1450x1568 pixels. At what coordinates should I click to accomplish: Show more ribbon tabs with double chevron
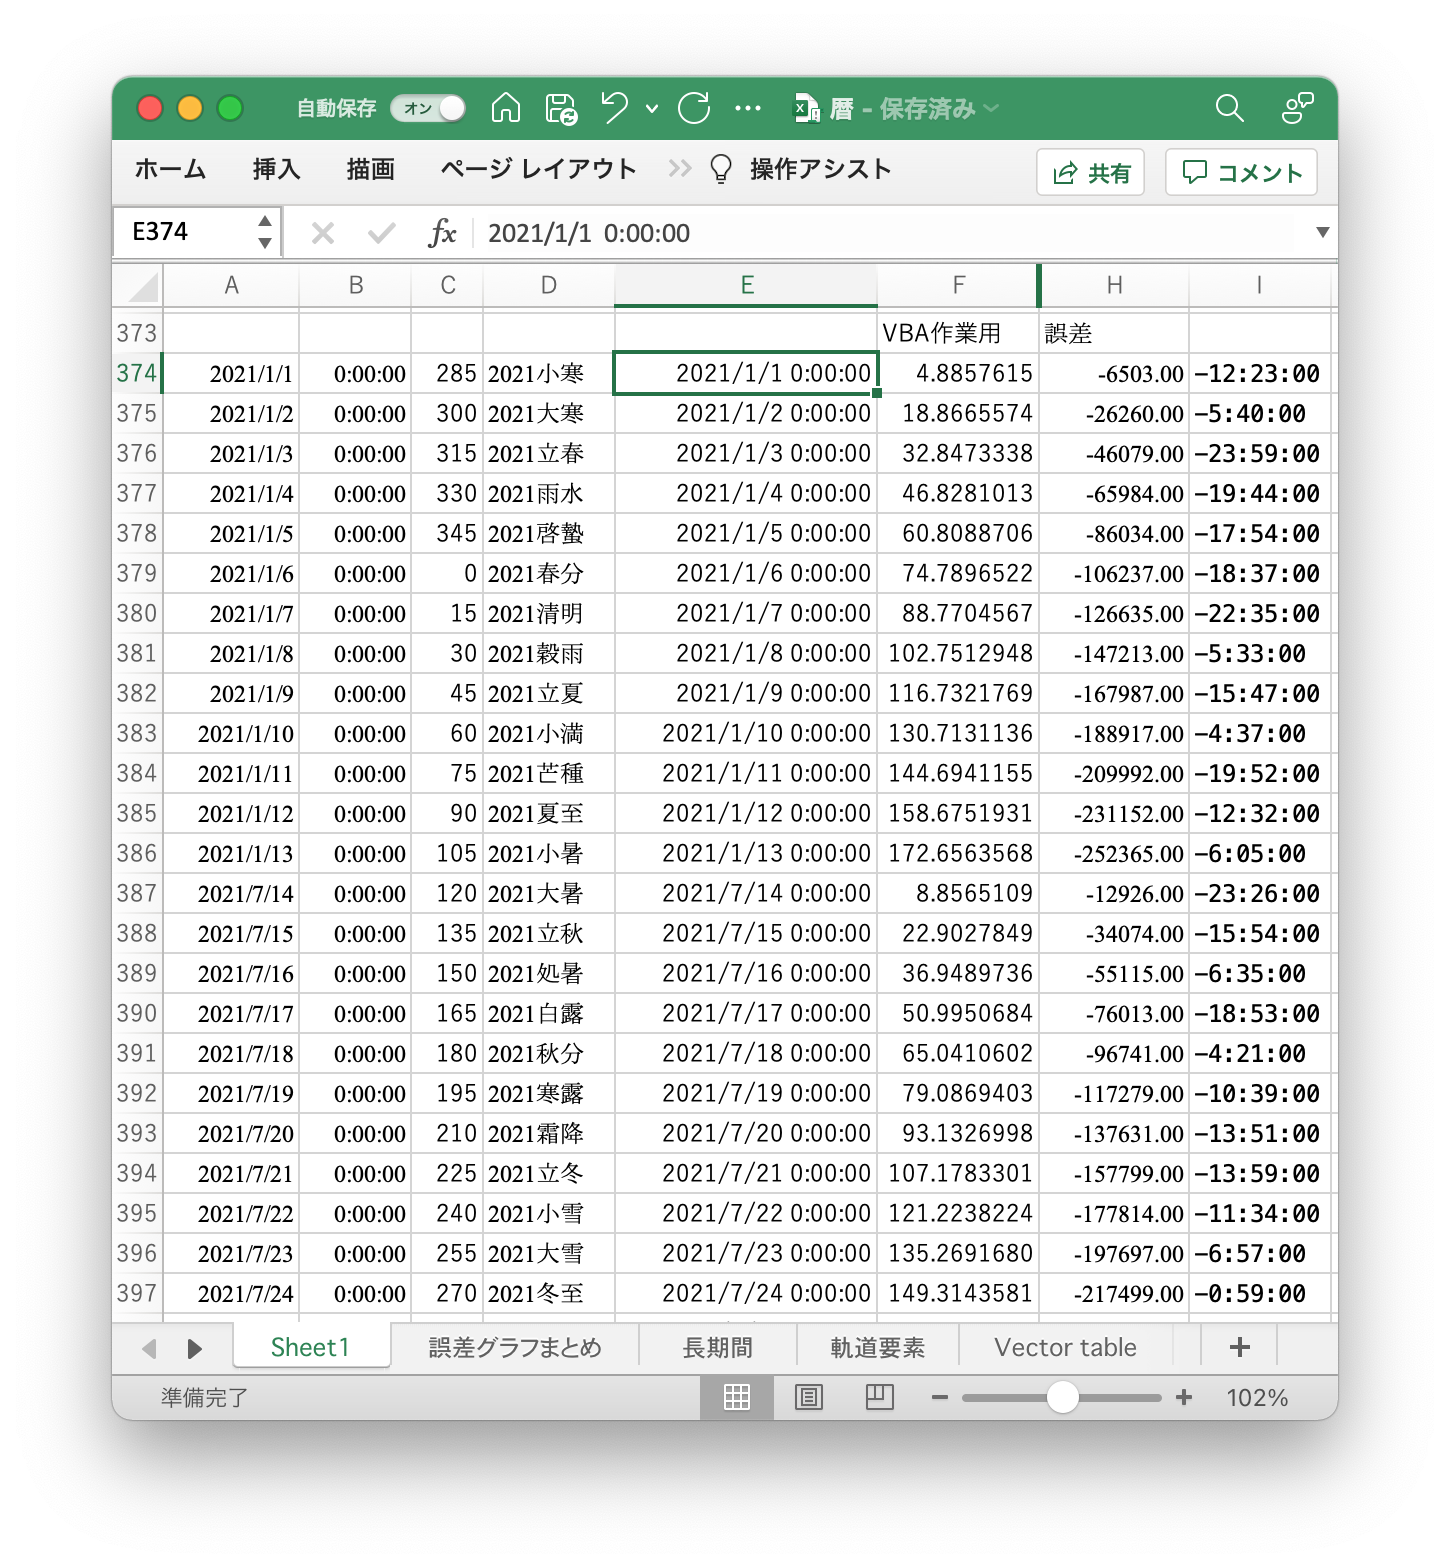click(x=680, y=168)
